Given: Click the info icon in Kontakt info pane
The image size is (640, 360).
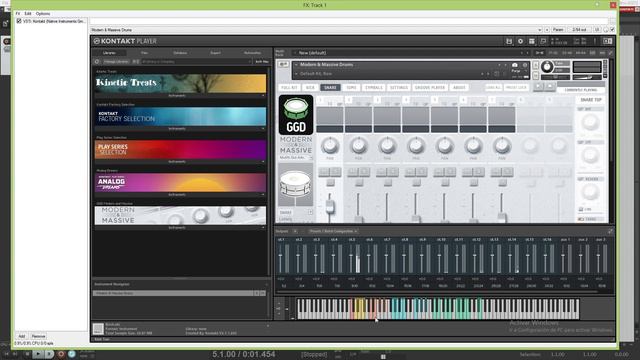Looking at the screenshot, I should pyautogui.click(x=98, y=329).
